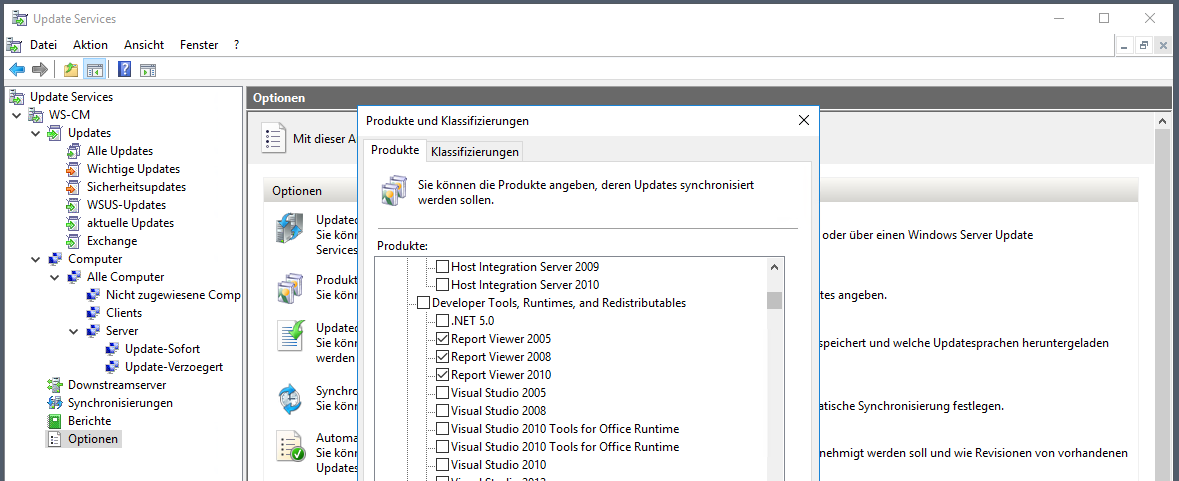Viewport: 1179px width, 481px height.
Task: Click the Back arrow toolbar icon
Action: [17, 70]
